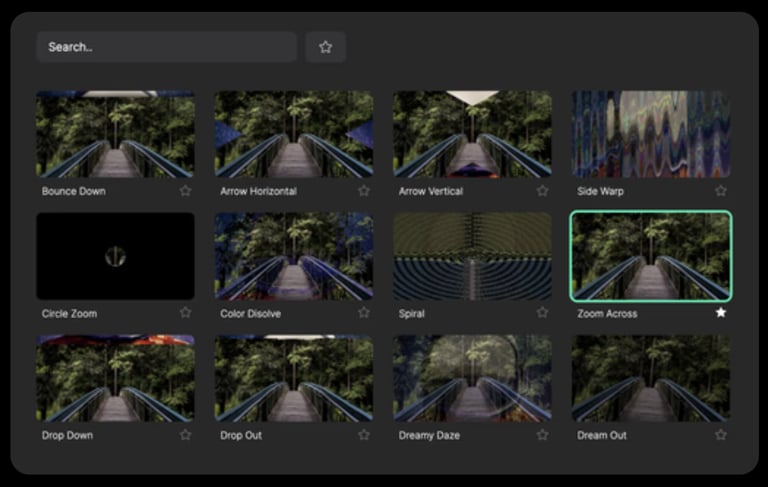Add Color Disolve to favorites
The image size is (768, 487).
click(364, 313)
